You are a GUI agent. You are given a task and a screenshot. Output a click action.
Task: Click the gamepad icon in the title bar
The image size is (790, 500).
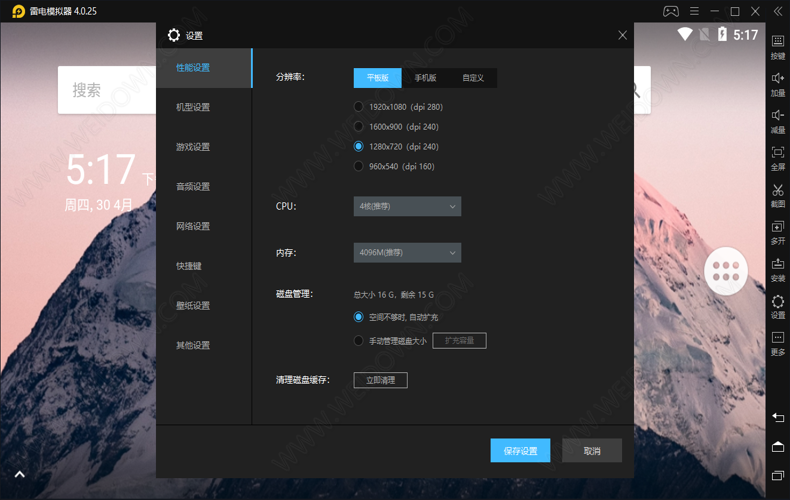[x=671, y=11]
